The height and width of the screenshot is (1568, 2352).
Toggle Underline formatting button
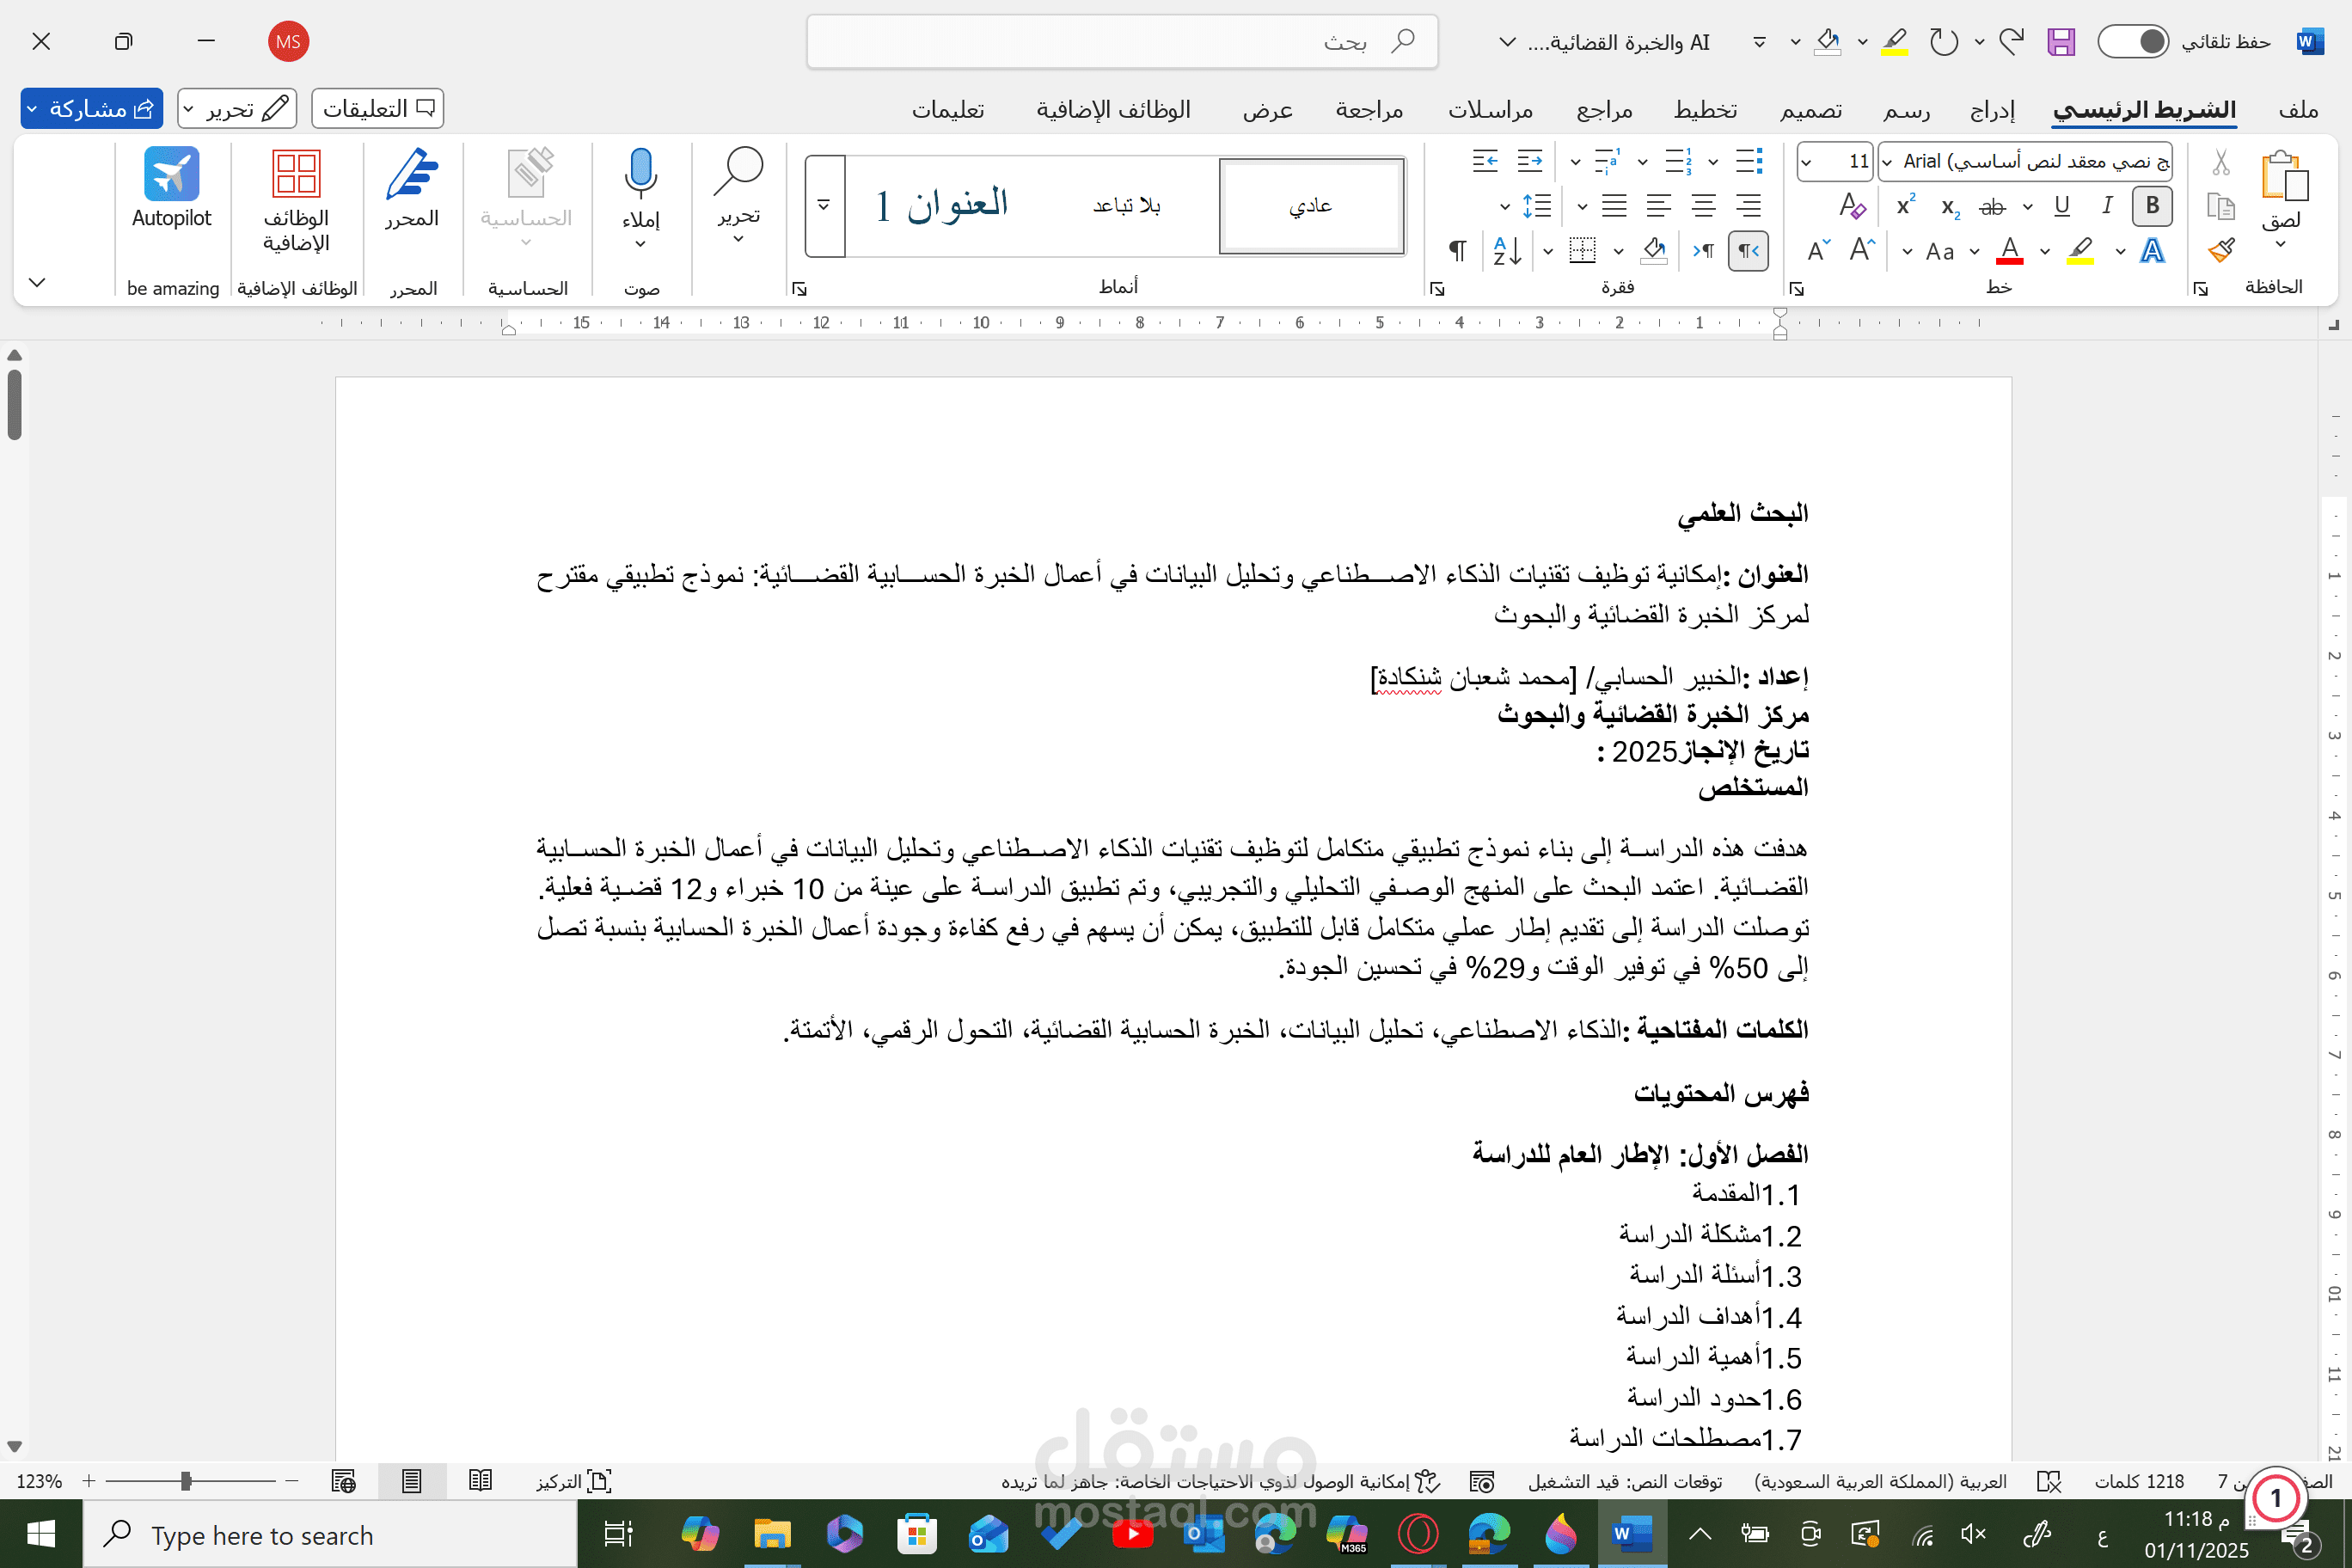coord(2061,206)
